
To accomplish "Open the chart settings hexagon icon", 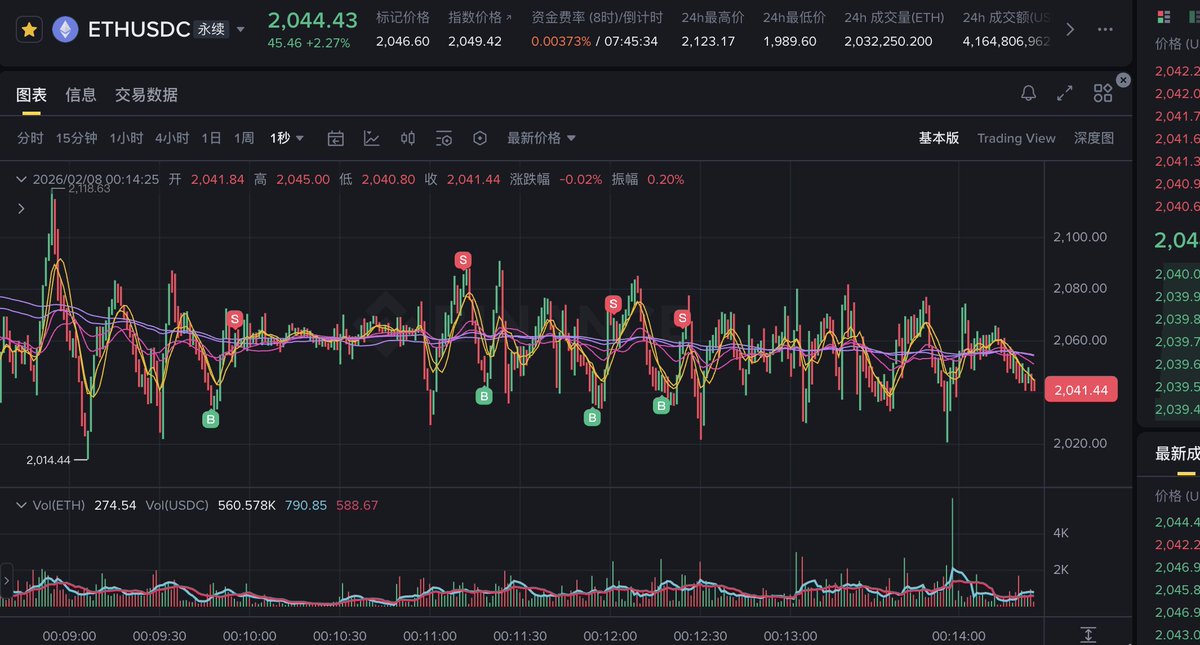I will [479, 138].
